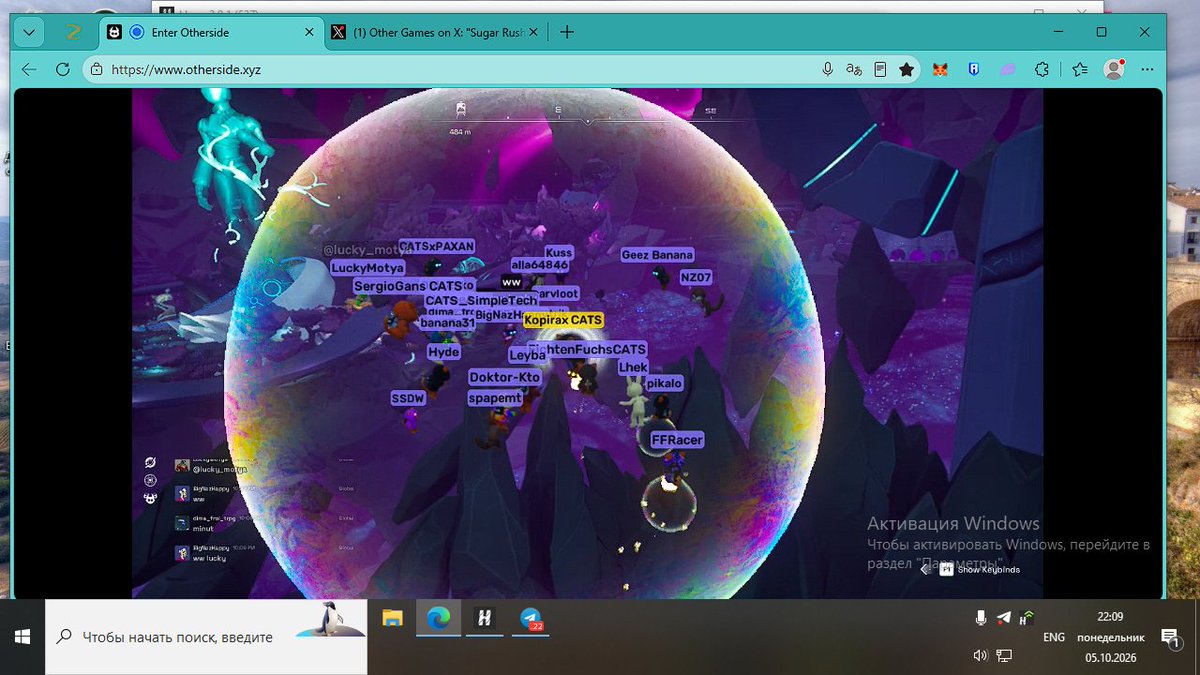Click Show Keybinds in the game
The width and height of the screenshot is (1200, 675).
pyautogui.click(x=979, y=569)
